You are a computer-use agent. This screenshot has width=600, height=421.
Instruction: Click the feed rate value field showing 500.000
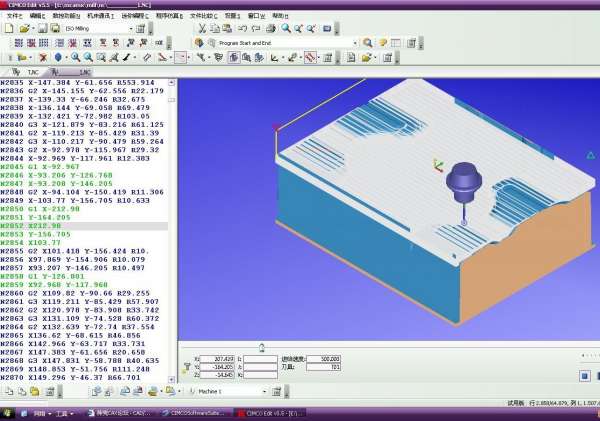pyautogui.click(x=323, y=359)
